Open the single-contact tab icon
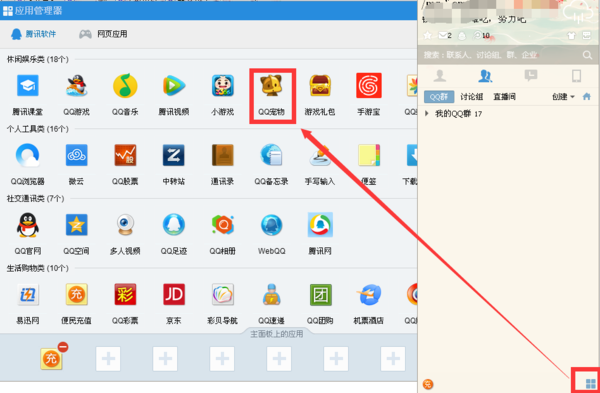Screen dimensions: 600x393 [x=440, y=76]
